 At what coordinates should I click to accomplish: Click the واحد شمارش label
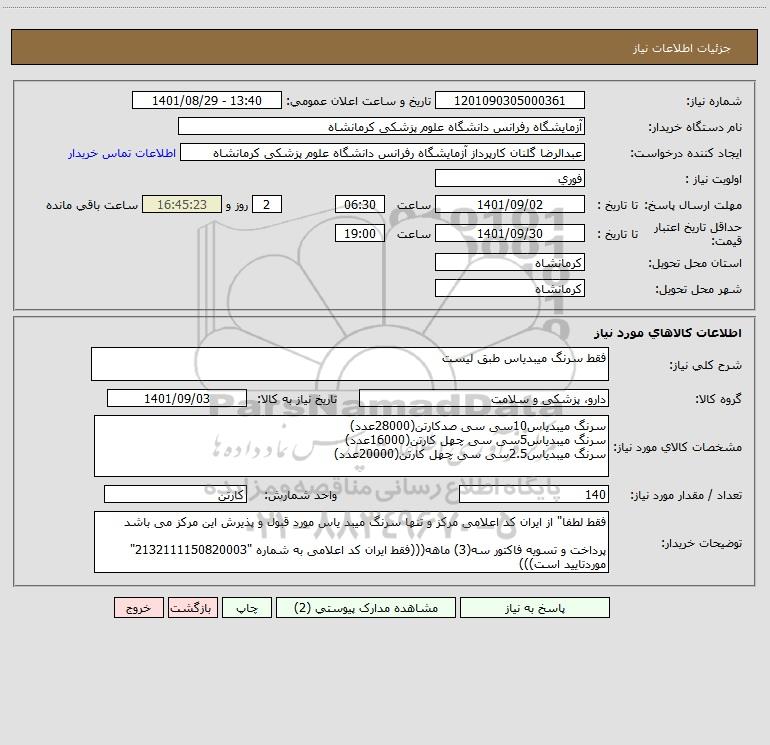pyautogui.click(x=301, y=496)
